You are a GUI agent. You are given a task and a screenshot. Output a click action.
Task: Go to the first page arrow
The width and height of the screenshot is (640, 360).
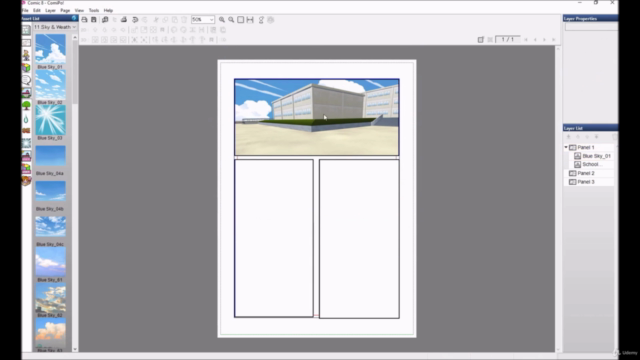(x=526, y=40)
